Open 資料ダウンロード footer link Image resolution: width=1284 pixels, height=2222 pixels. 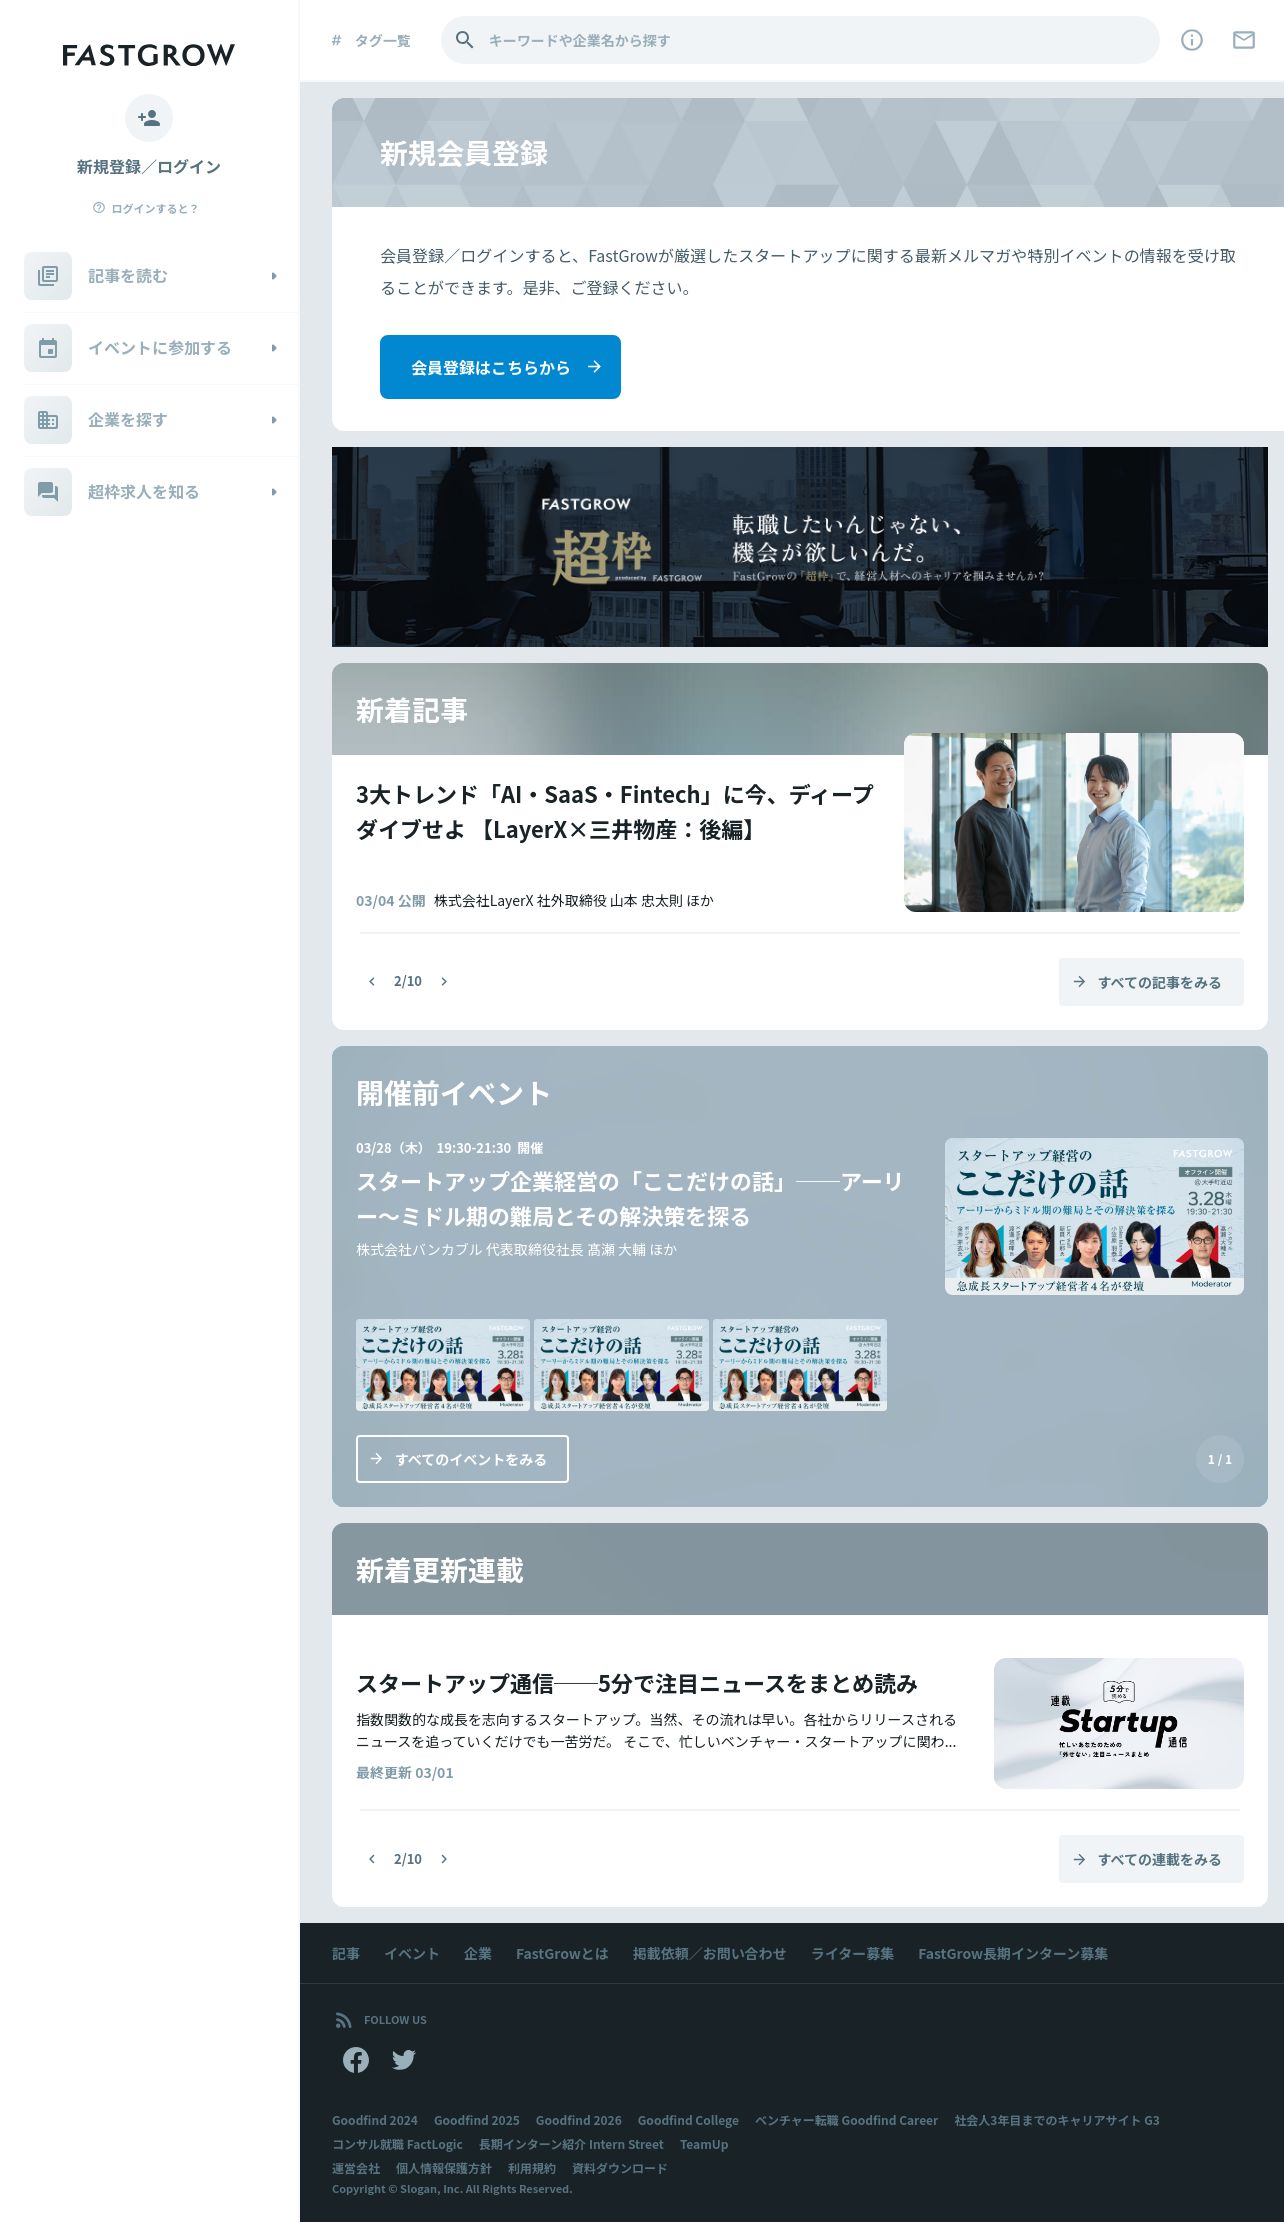coord(620,2168)
